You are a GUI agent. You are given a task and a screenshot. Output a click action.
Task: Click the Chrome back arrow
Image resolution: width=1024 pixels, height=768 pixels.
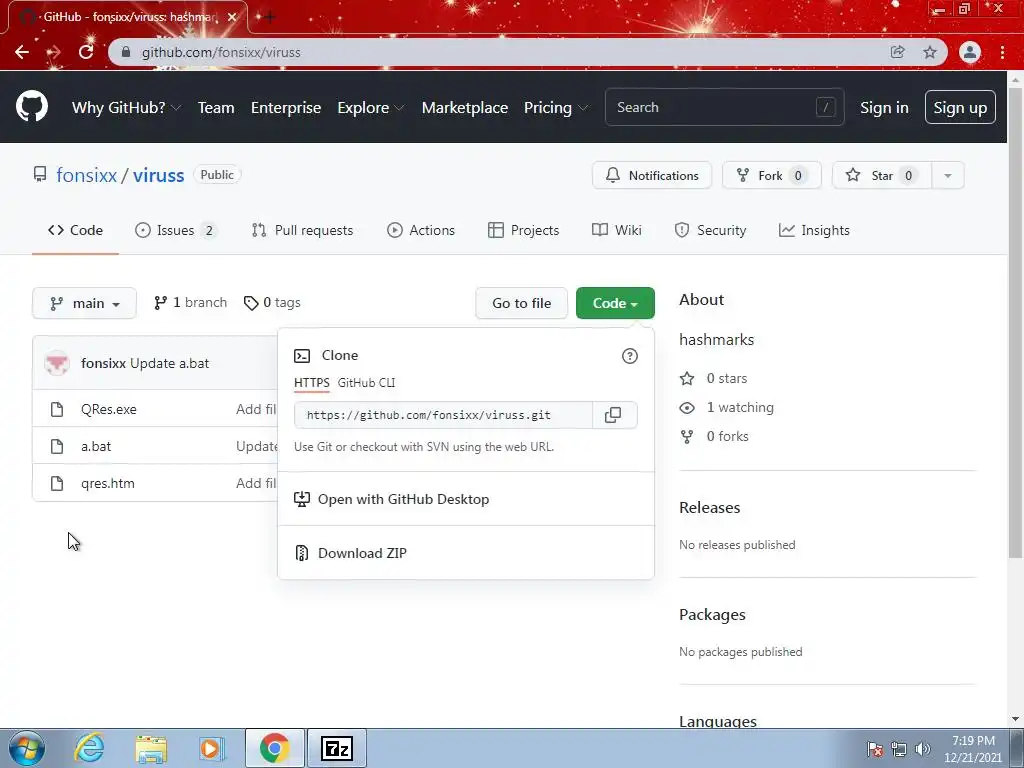(22, 52)
